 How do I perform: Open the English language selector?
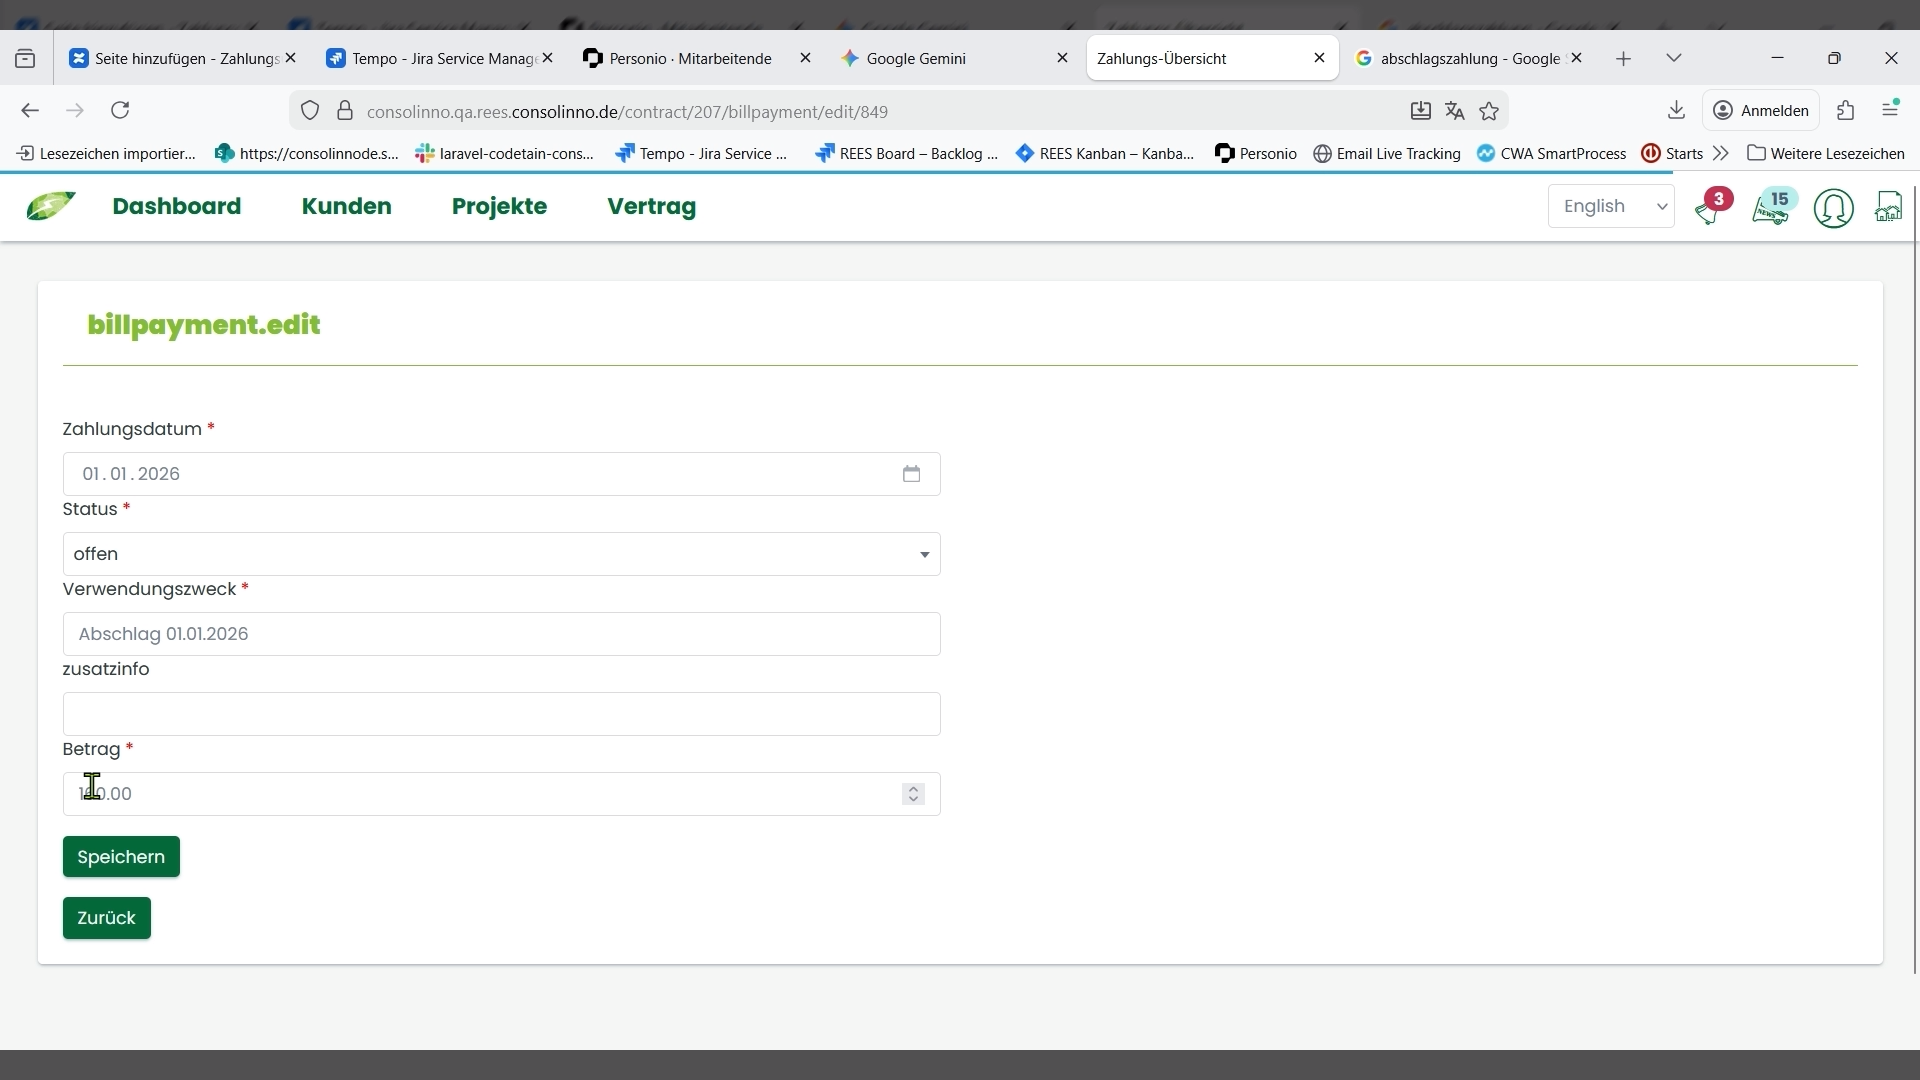[x=1611, y=207]
